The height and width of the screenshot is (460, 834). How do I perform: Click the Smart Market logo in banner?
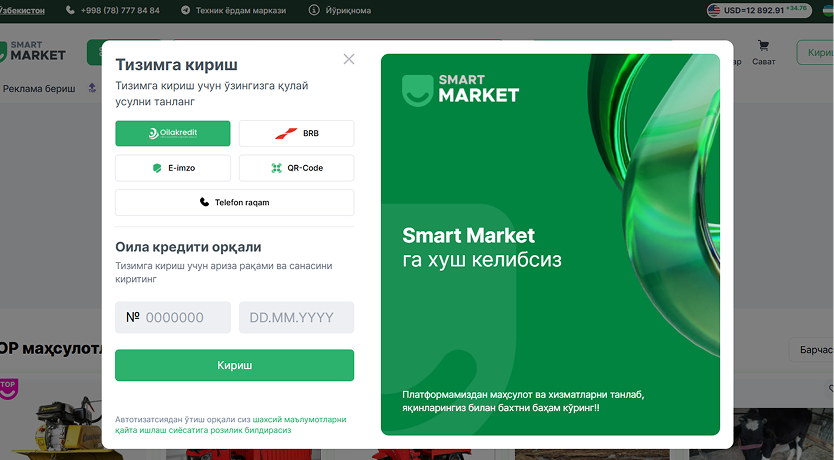[461, 90]
